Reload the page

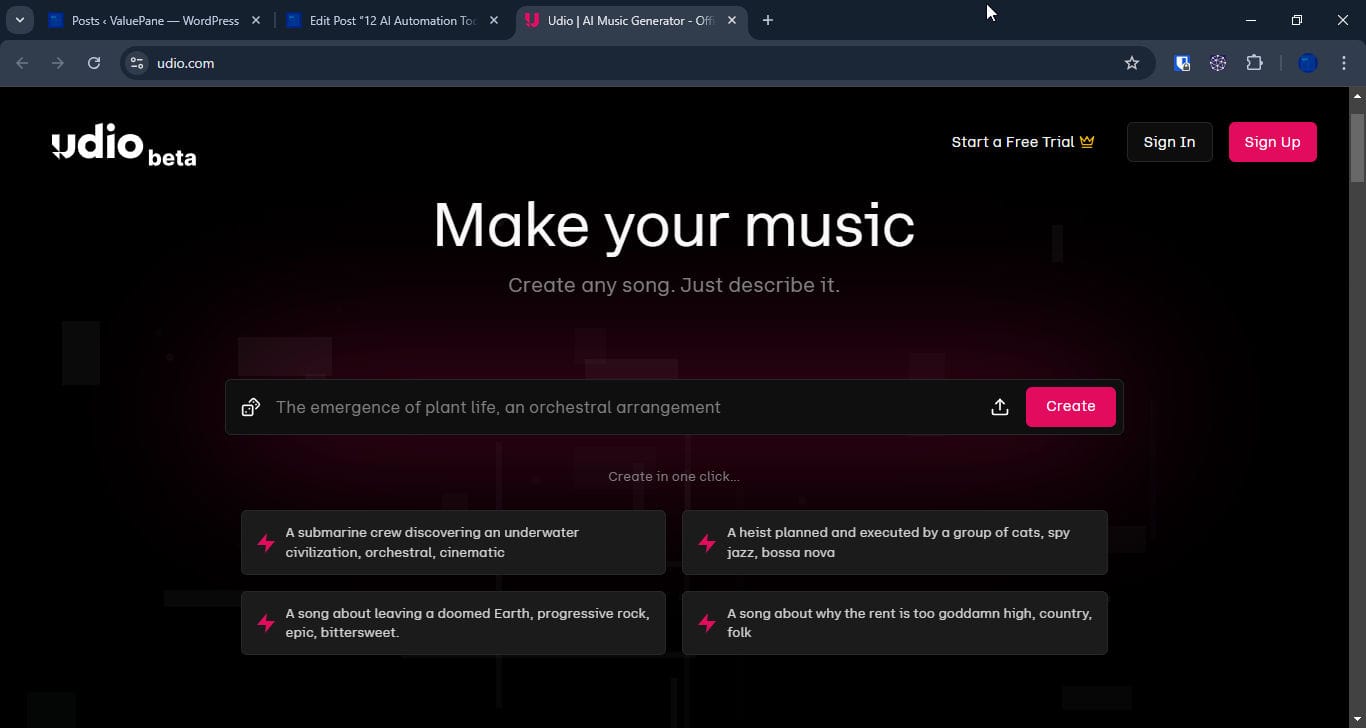click(94, 63)
